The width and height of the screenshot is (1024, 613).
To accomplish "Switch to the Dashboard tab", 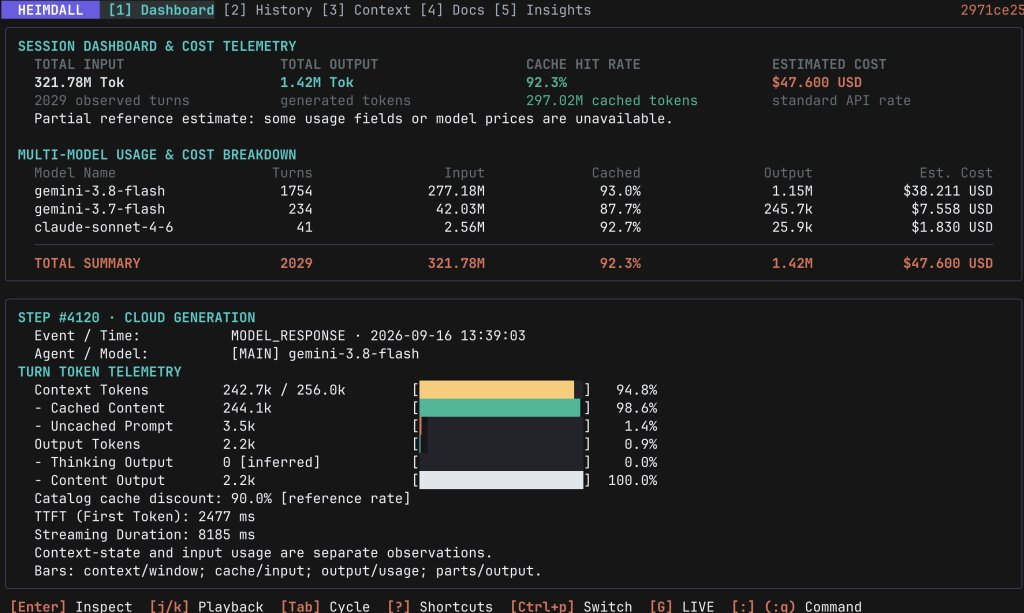I will tap(161, 10).
